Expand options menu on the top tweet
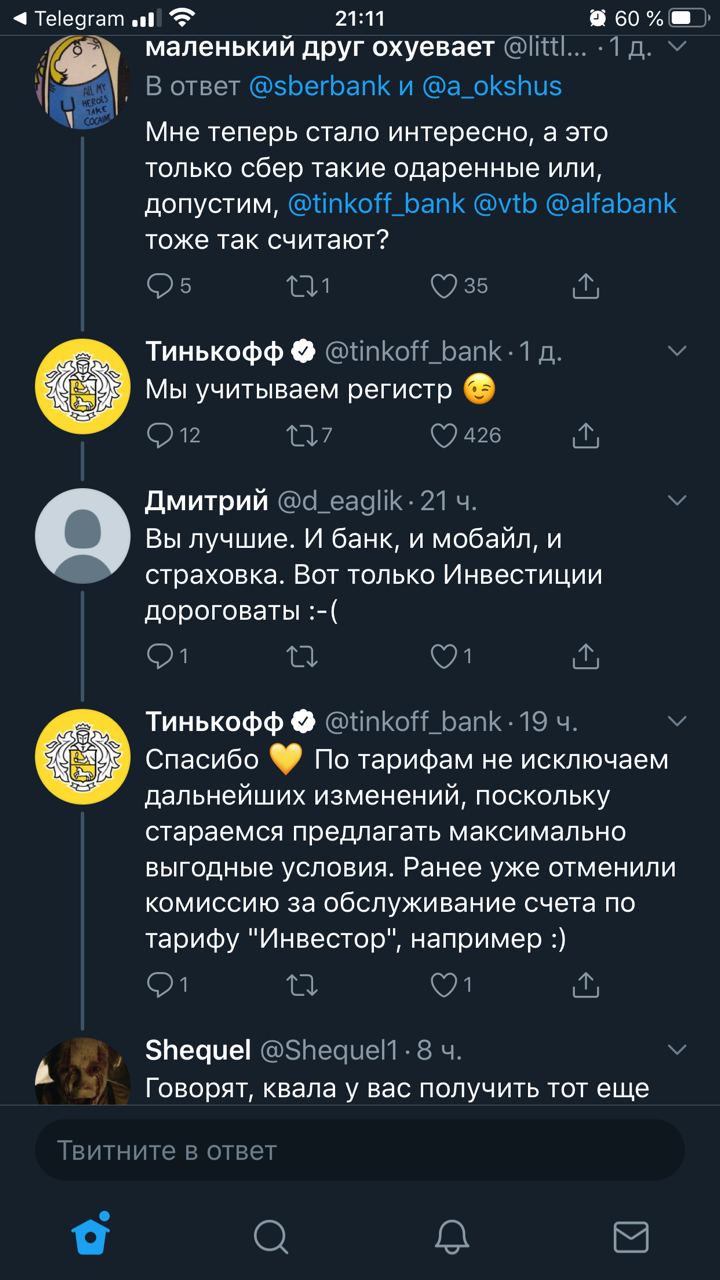Image resolution: width=720 pixels, height=1280 pixels. coord(677,46)
